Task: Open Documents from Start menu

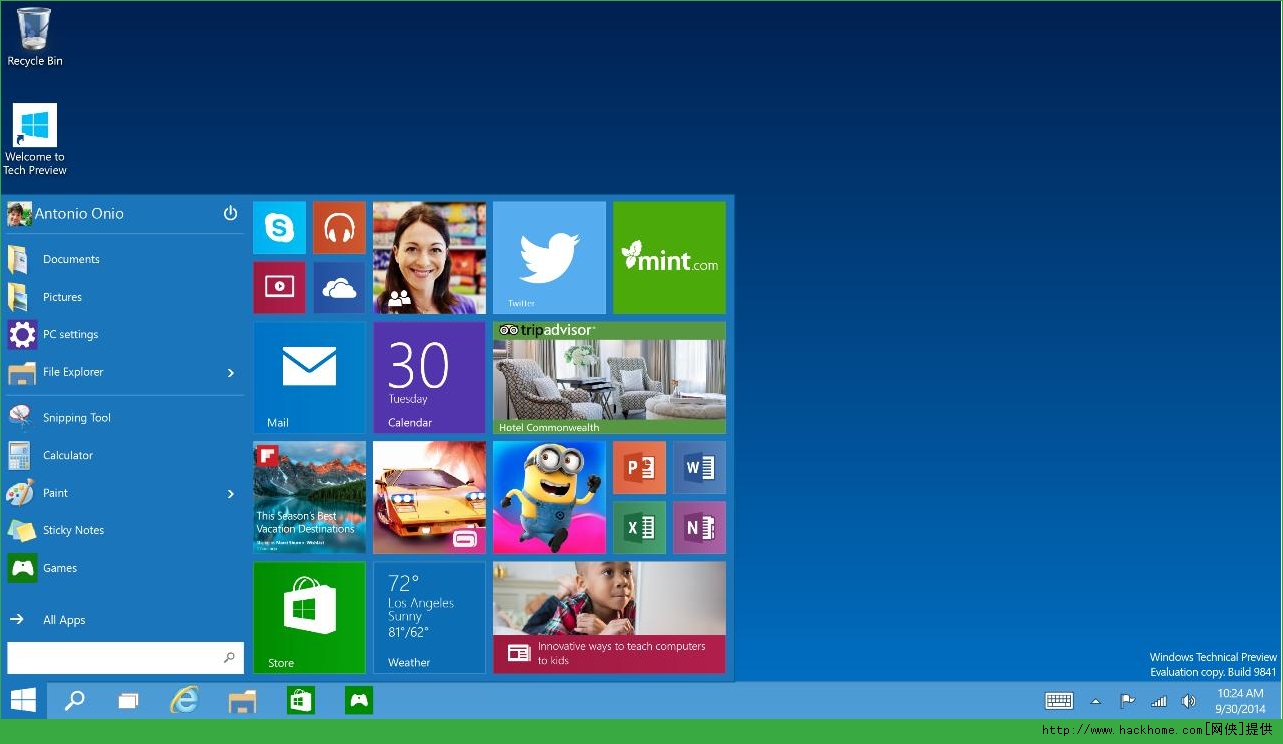Action: click(125, 259)
